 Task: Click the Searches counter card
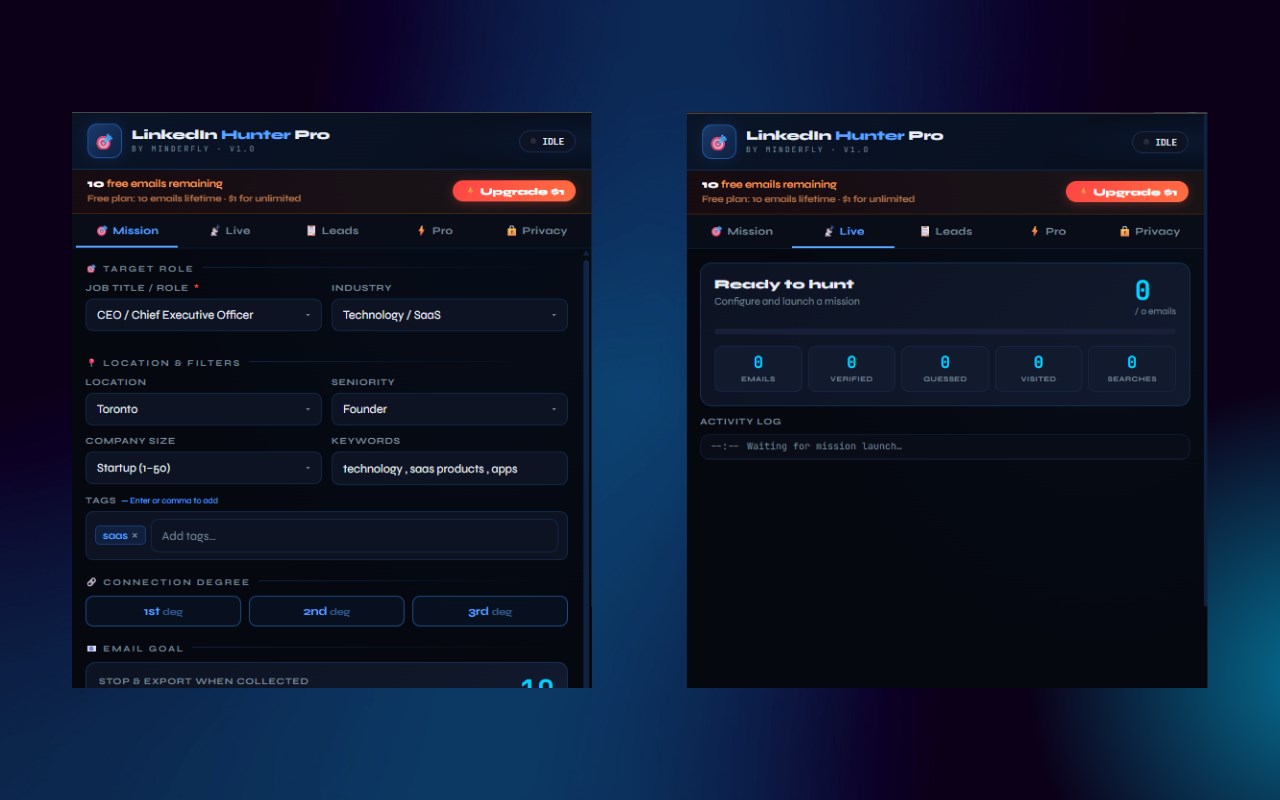pyautogui.click(x=1132, y=369)
